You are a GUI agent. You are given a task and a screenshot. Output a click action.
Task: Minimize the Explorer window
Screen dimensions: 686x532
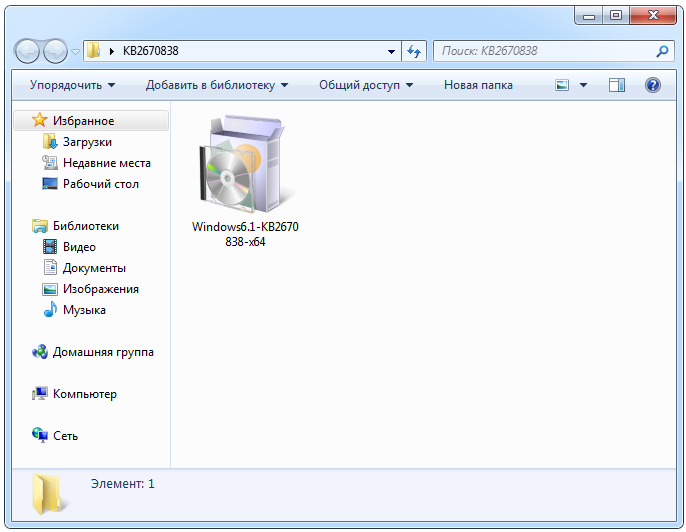(589, 16)
